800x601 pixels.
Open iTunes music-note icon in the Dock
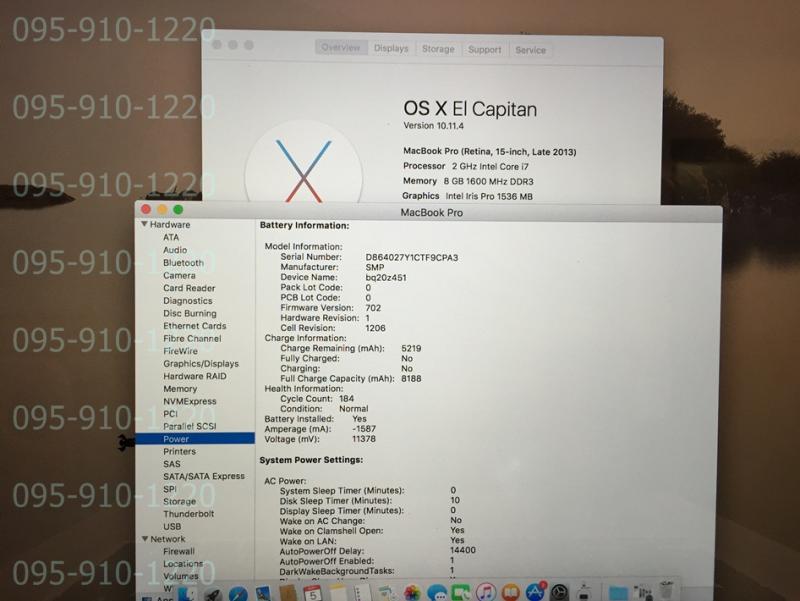click(x=486, y=593)
